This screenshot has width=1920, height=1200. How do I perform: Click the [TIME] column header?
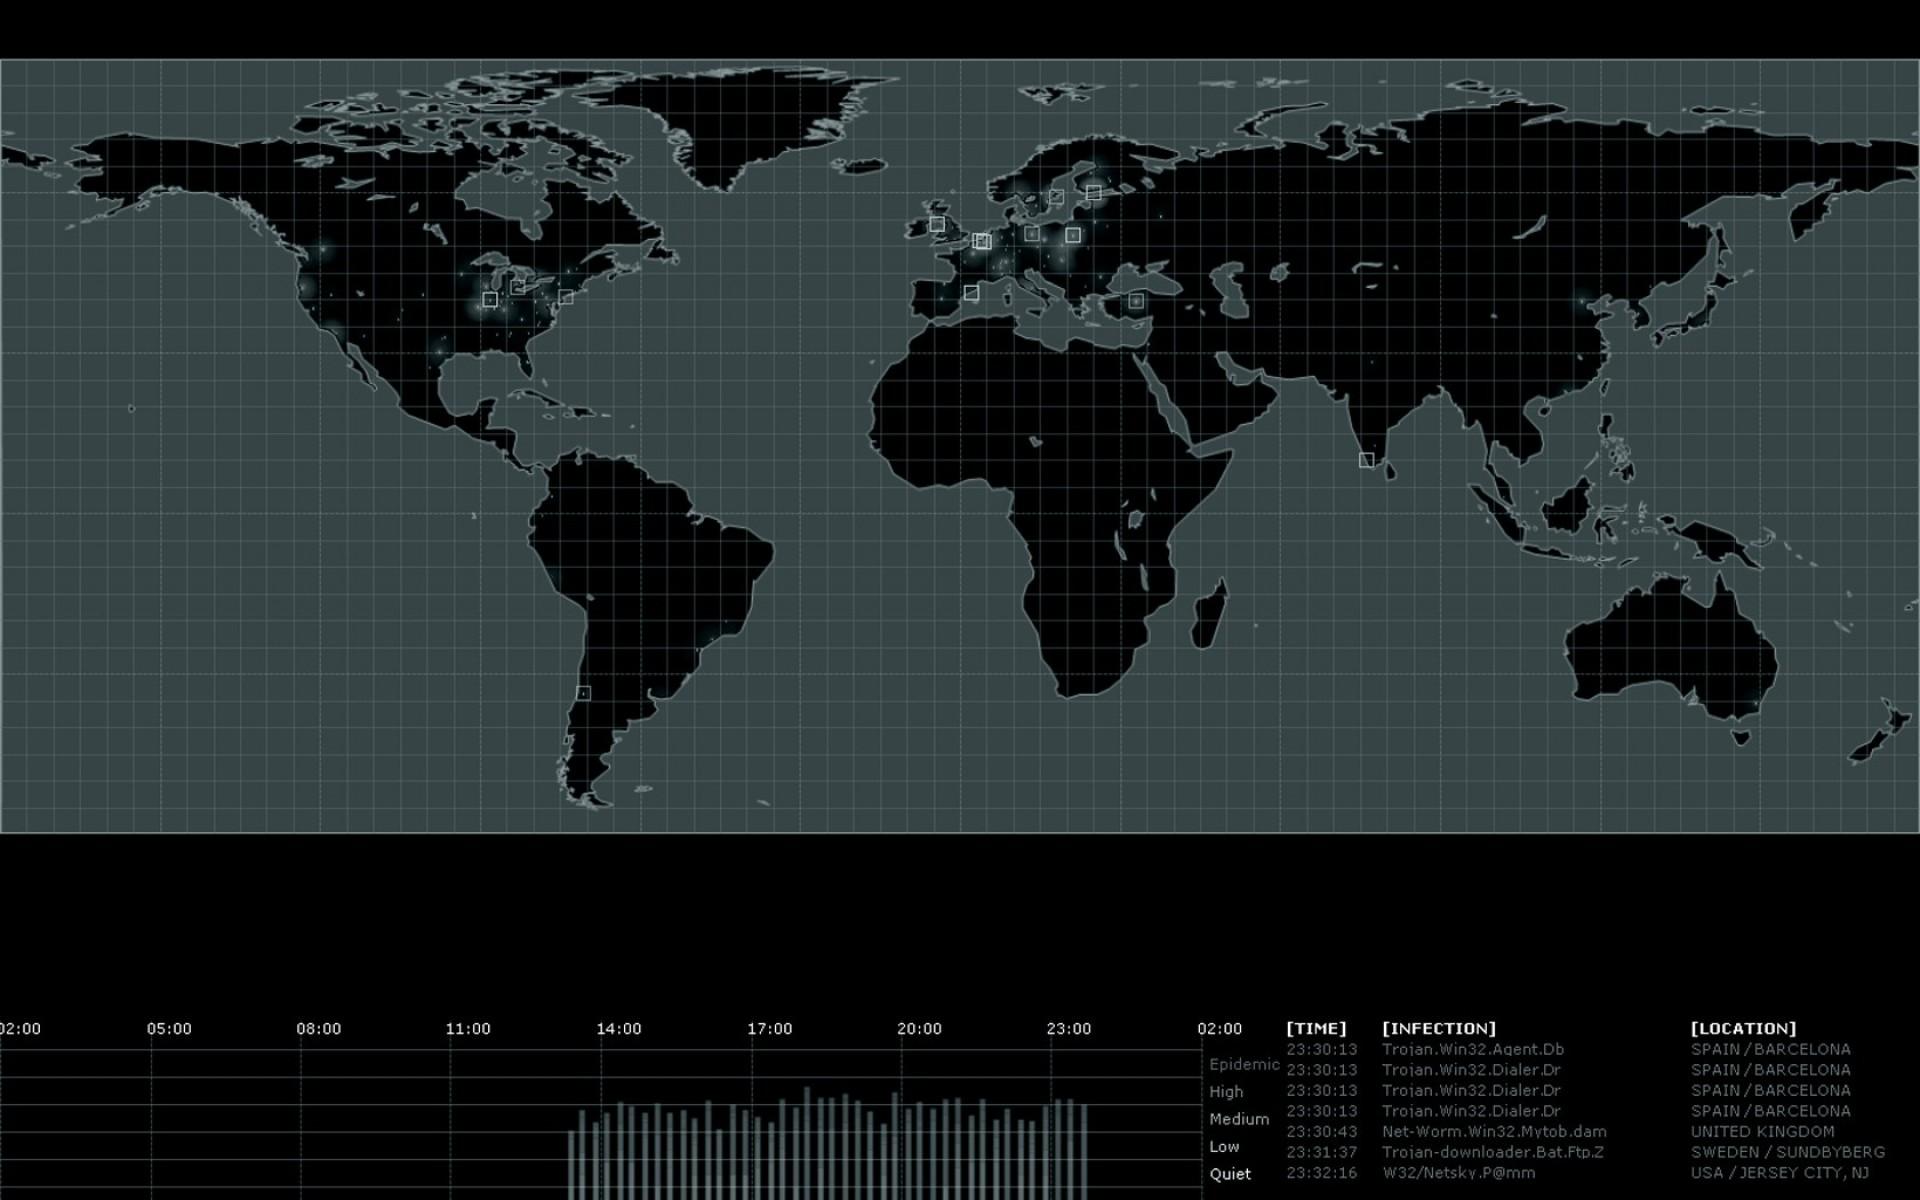pos(1316,1028)
